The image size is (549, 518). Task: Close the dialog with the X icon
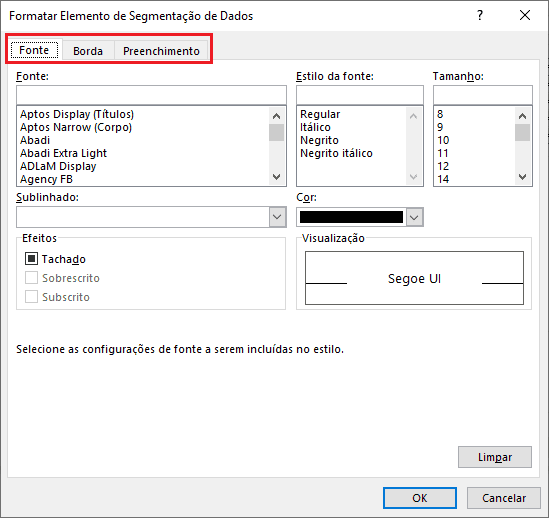coord(525,15)
